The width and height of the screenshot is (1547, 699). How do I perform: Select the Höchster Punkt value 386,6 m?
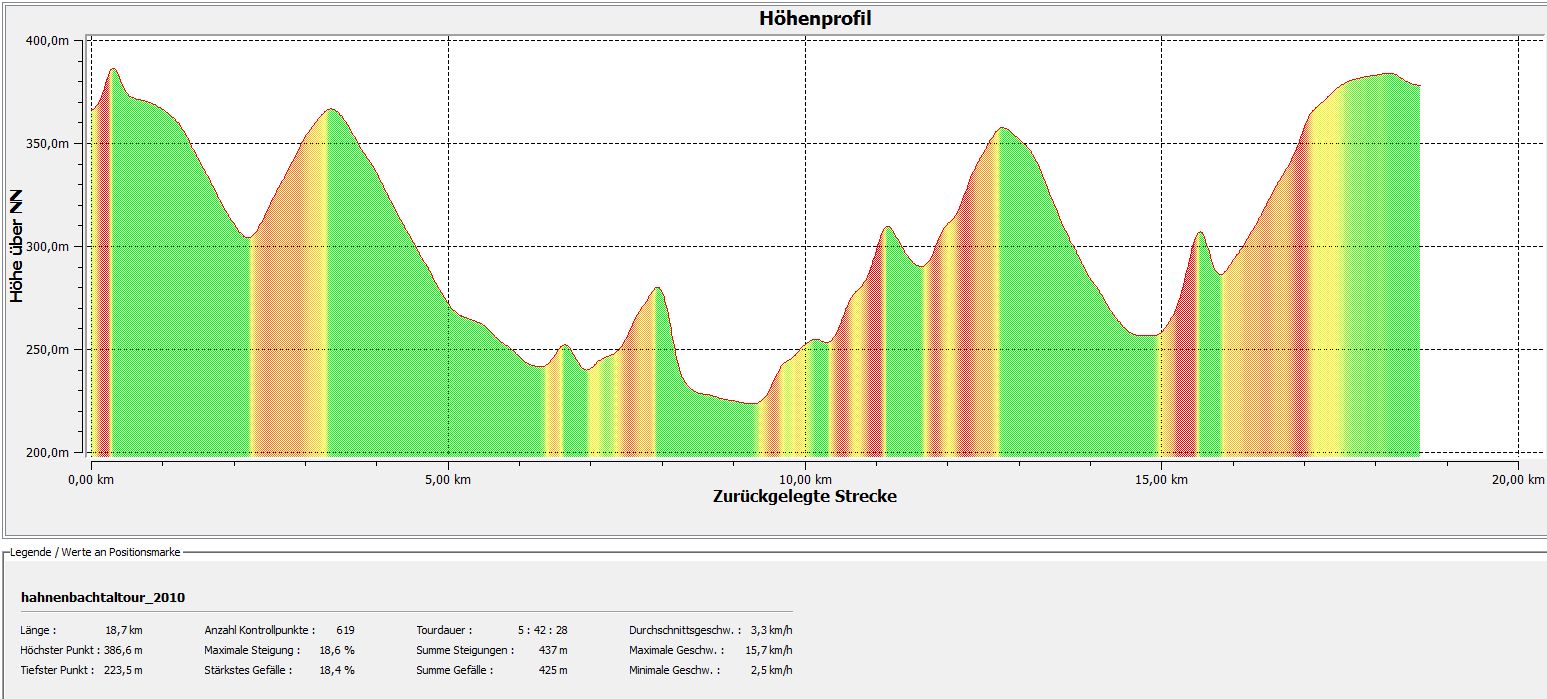tap(123, 650)
